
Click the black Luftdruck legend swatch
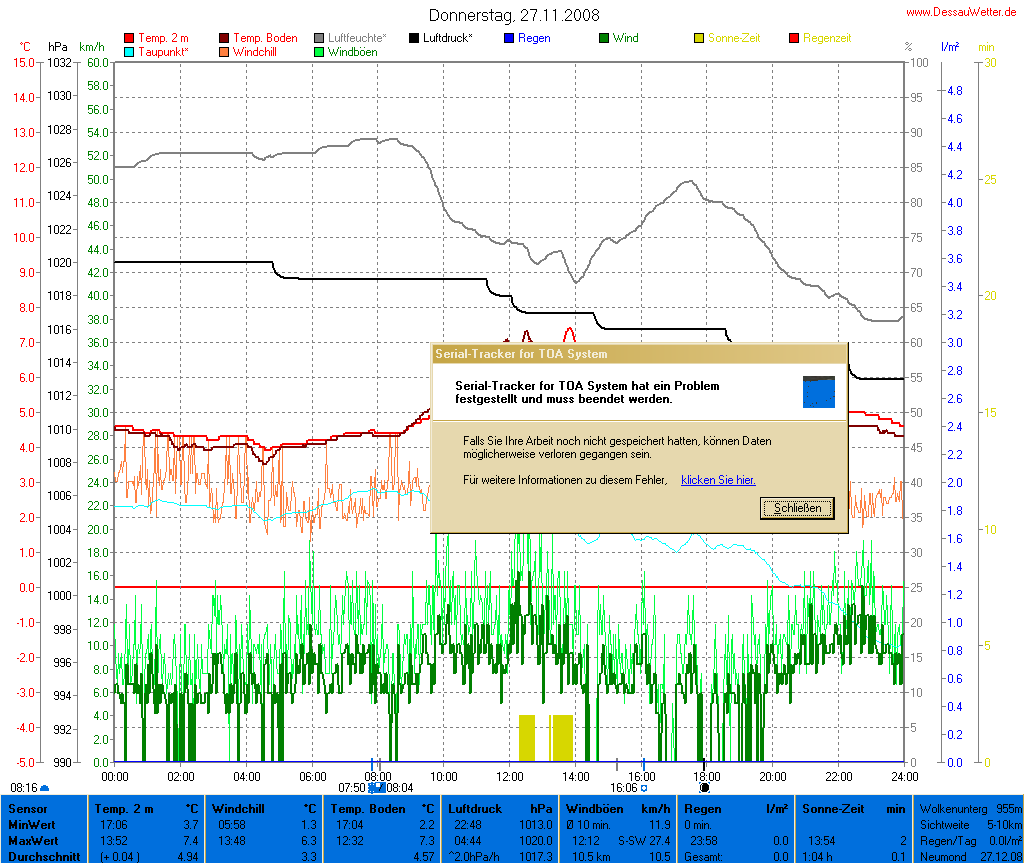coord(414,38)
